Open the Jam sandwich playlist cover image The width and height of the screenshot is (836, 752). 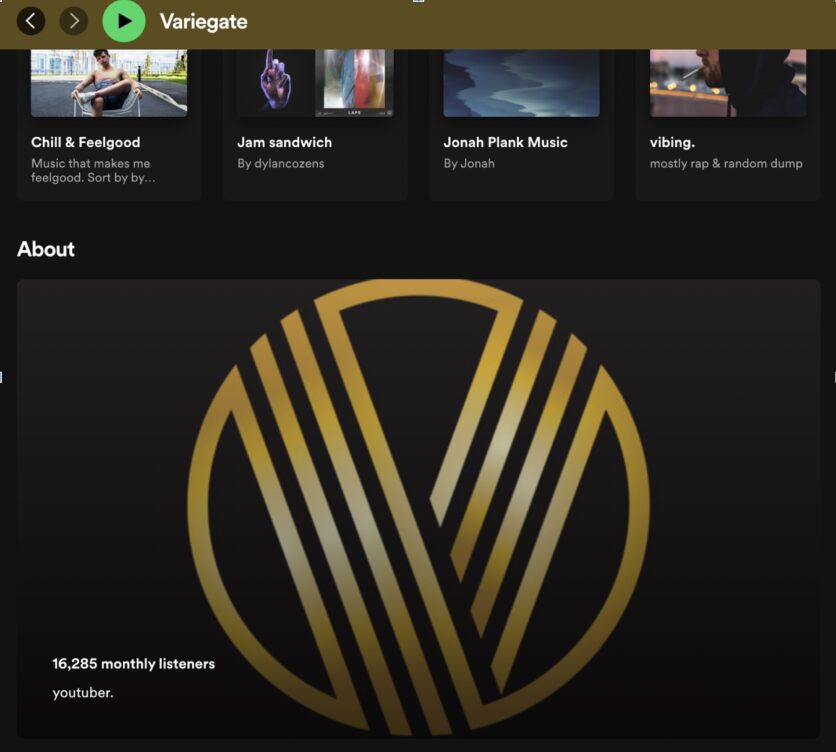(315, 83)
